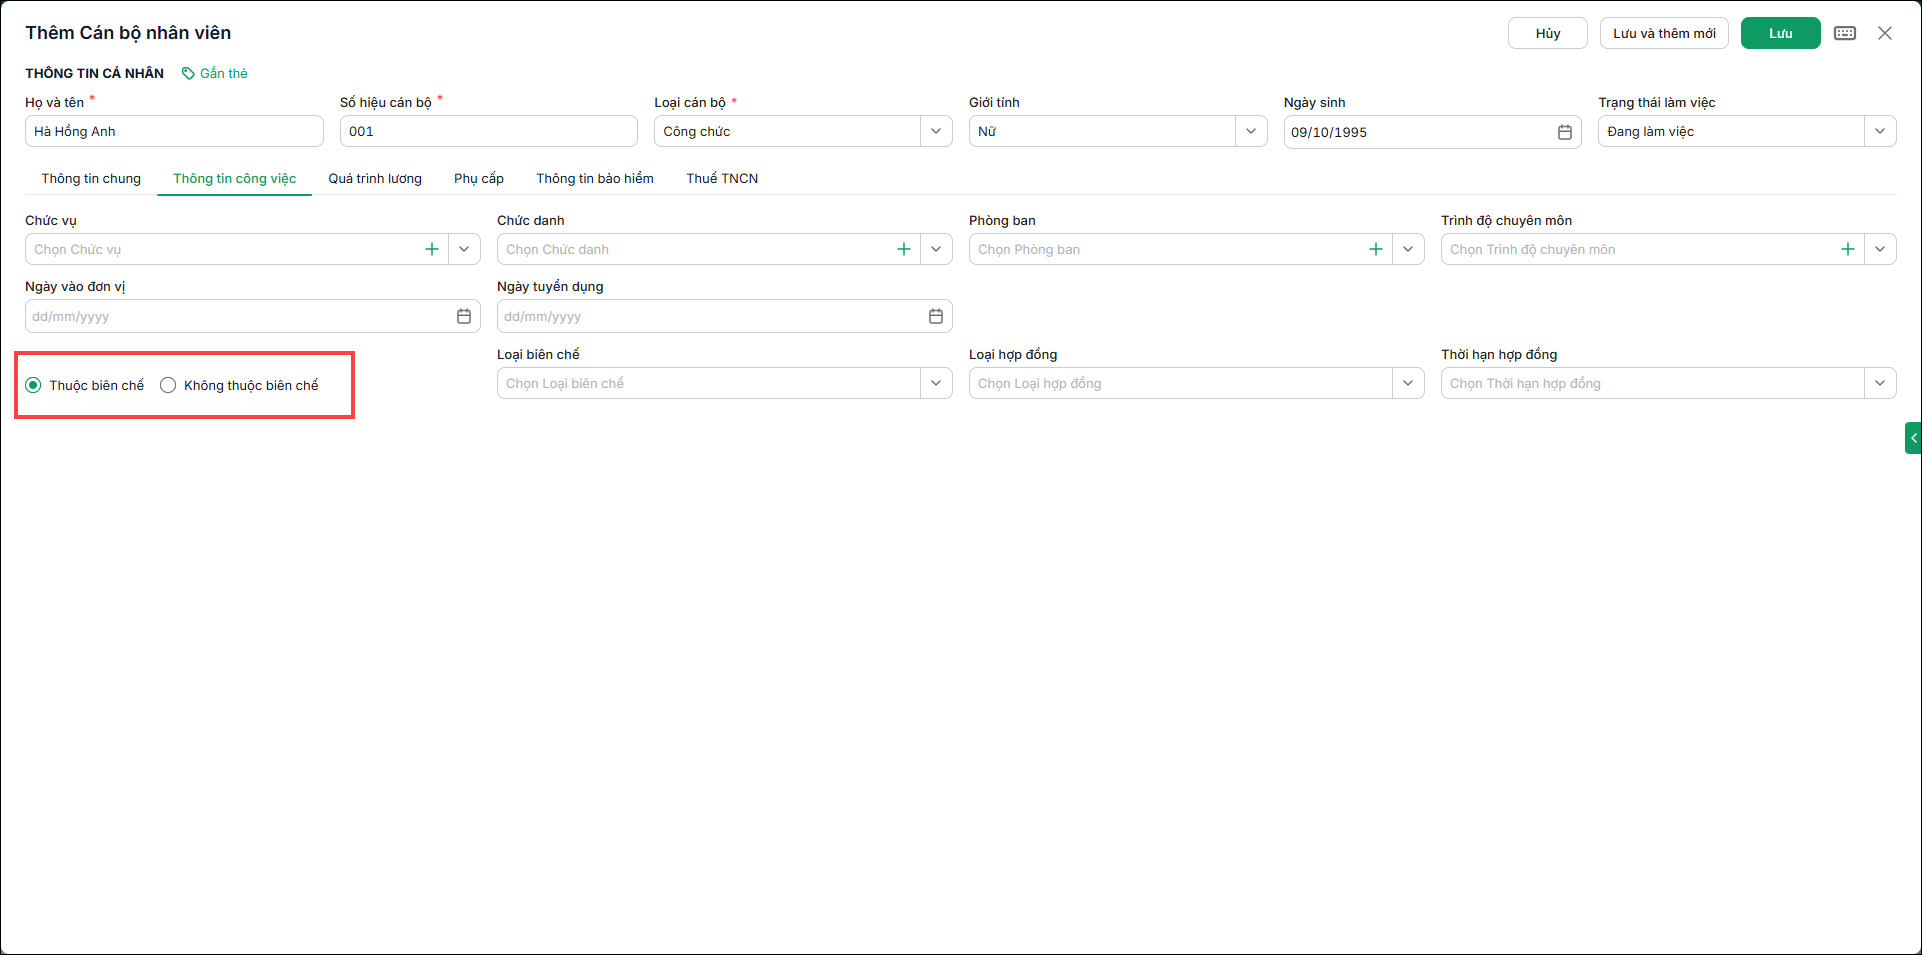Close the Thêm Cán bộ nhân viên dialog

tap(1885, 33)
